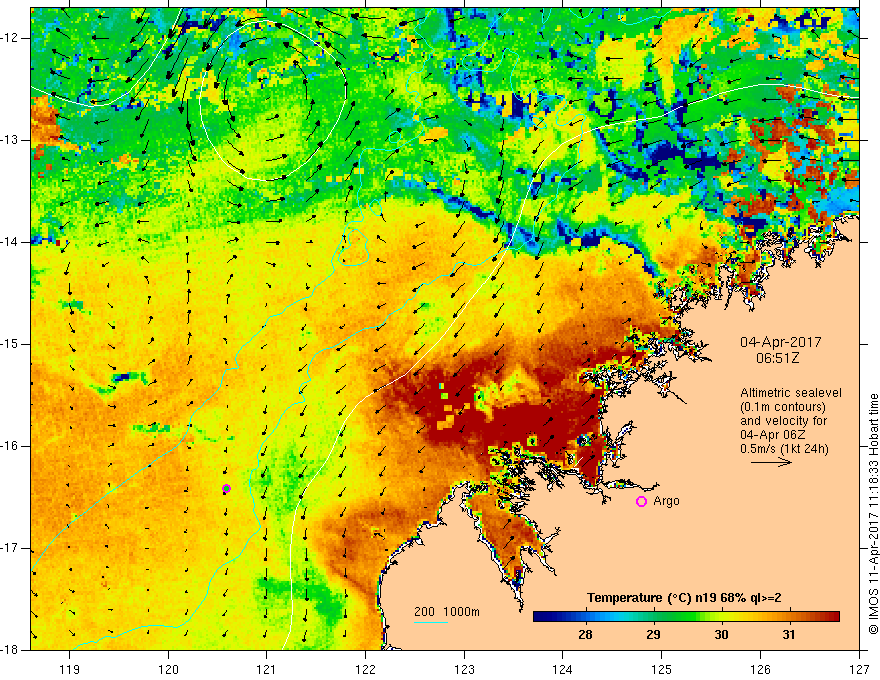The height and width of the screenshot is (680, 880).
Task: Click the '(0.1m contours)' caption line
Action: (x=782, y=407)
